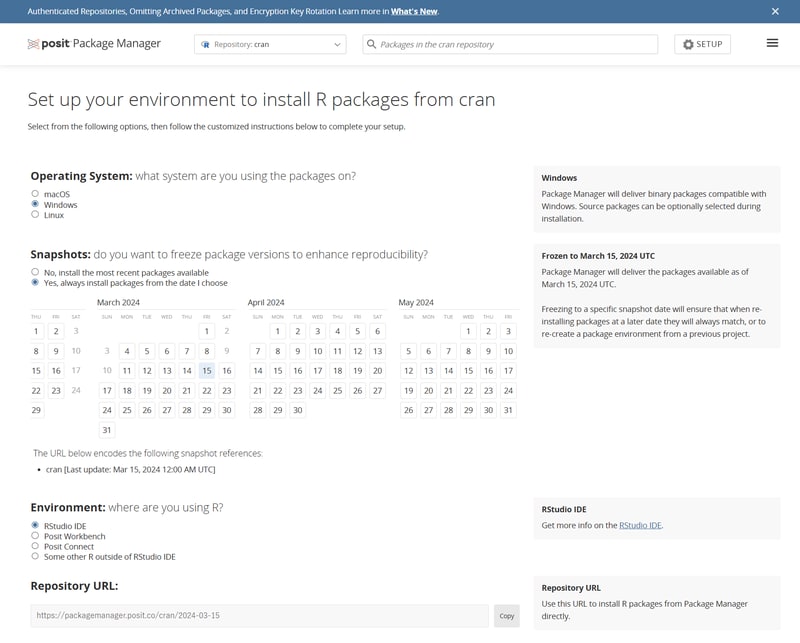The height and width of the screenshot is (643, 800).
Task: Pick April 18 in the calendar
Action: [337, 370]
